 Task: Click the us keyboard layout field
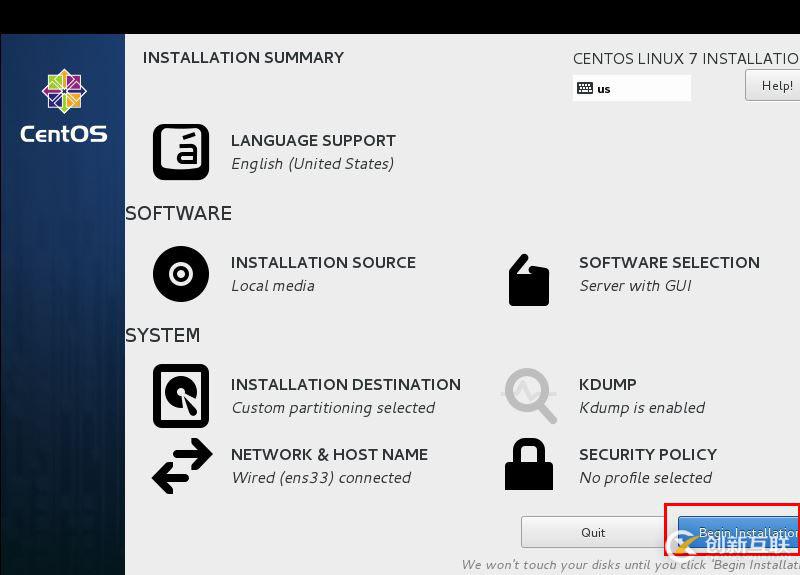[632, 88]
